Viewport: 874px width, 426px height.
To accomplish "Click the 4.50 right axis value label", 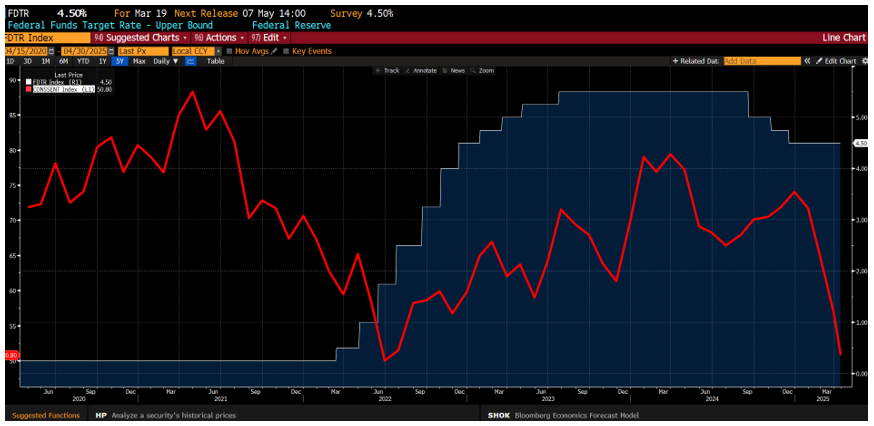I will (x=862, y=143).
